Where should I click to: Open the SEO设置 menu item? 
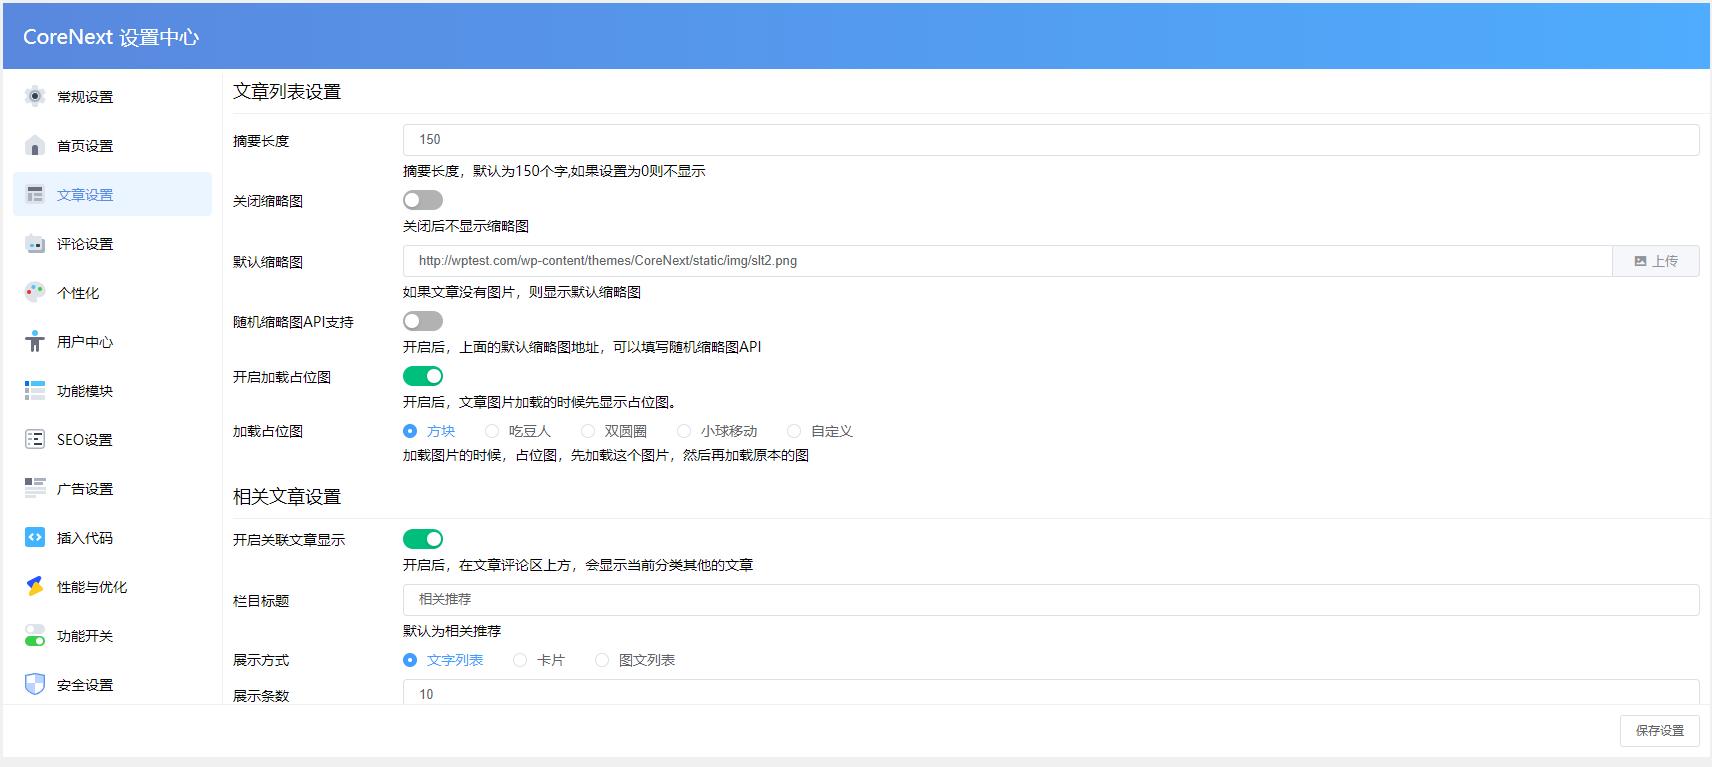tap(85, 440)
